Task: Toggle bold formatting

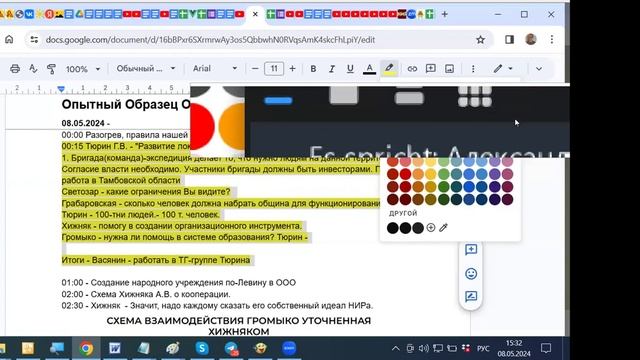Action: click(x=313, y=69)
